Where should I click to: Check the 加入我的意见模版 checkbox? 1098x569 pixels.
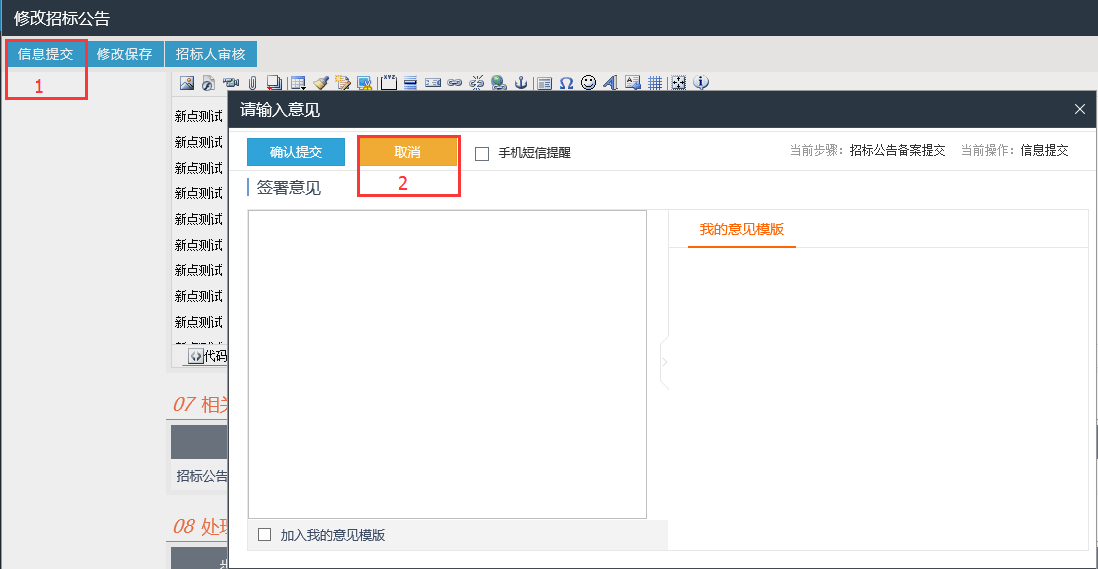265,535
